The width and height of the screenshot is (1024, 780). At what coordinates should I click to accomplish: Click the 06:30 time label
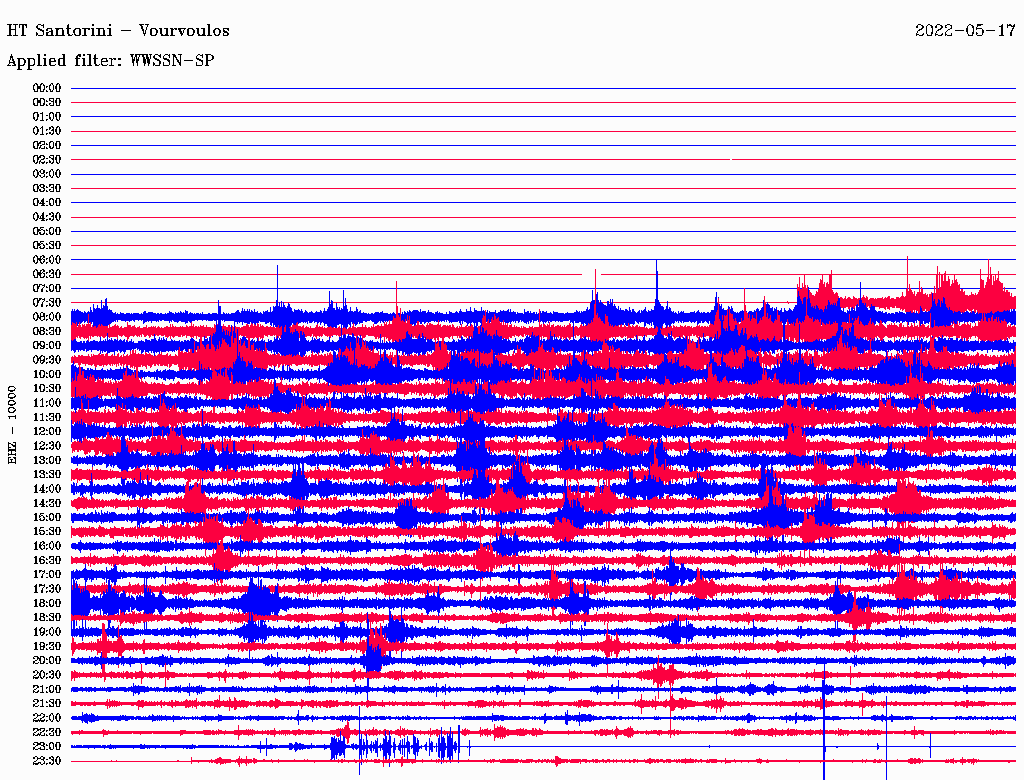(x=47, y=274)
